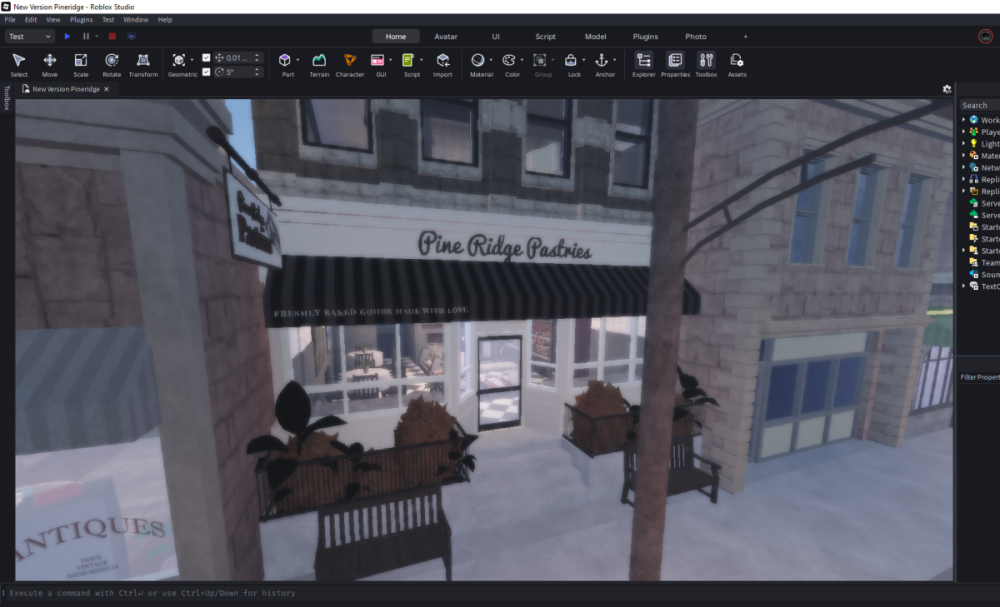Activate the Select tool
Image resolution: width=1000 pixels, height=607 pixels.
[x=18, y=64]
